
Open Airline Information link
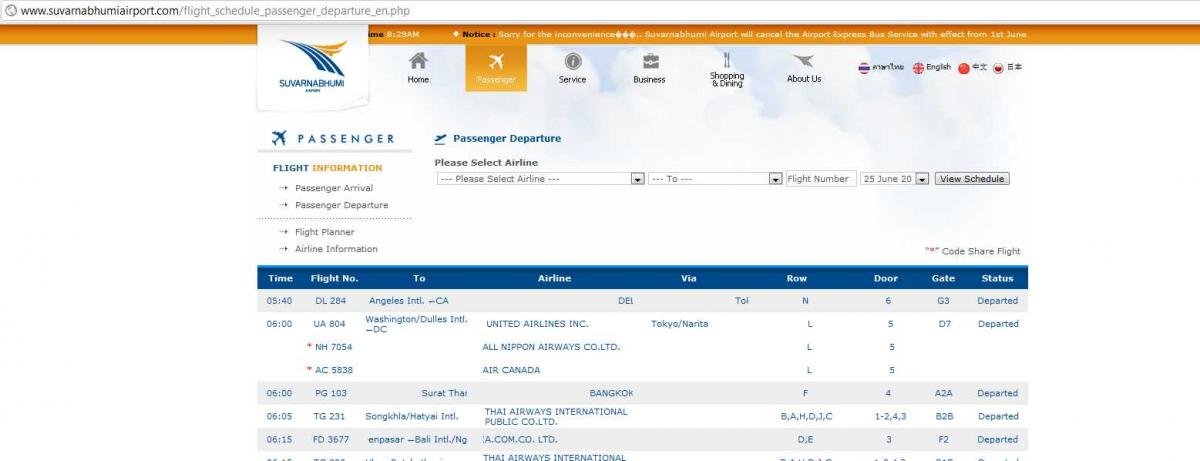point(336,249)
